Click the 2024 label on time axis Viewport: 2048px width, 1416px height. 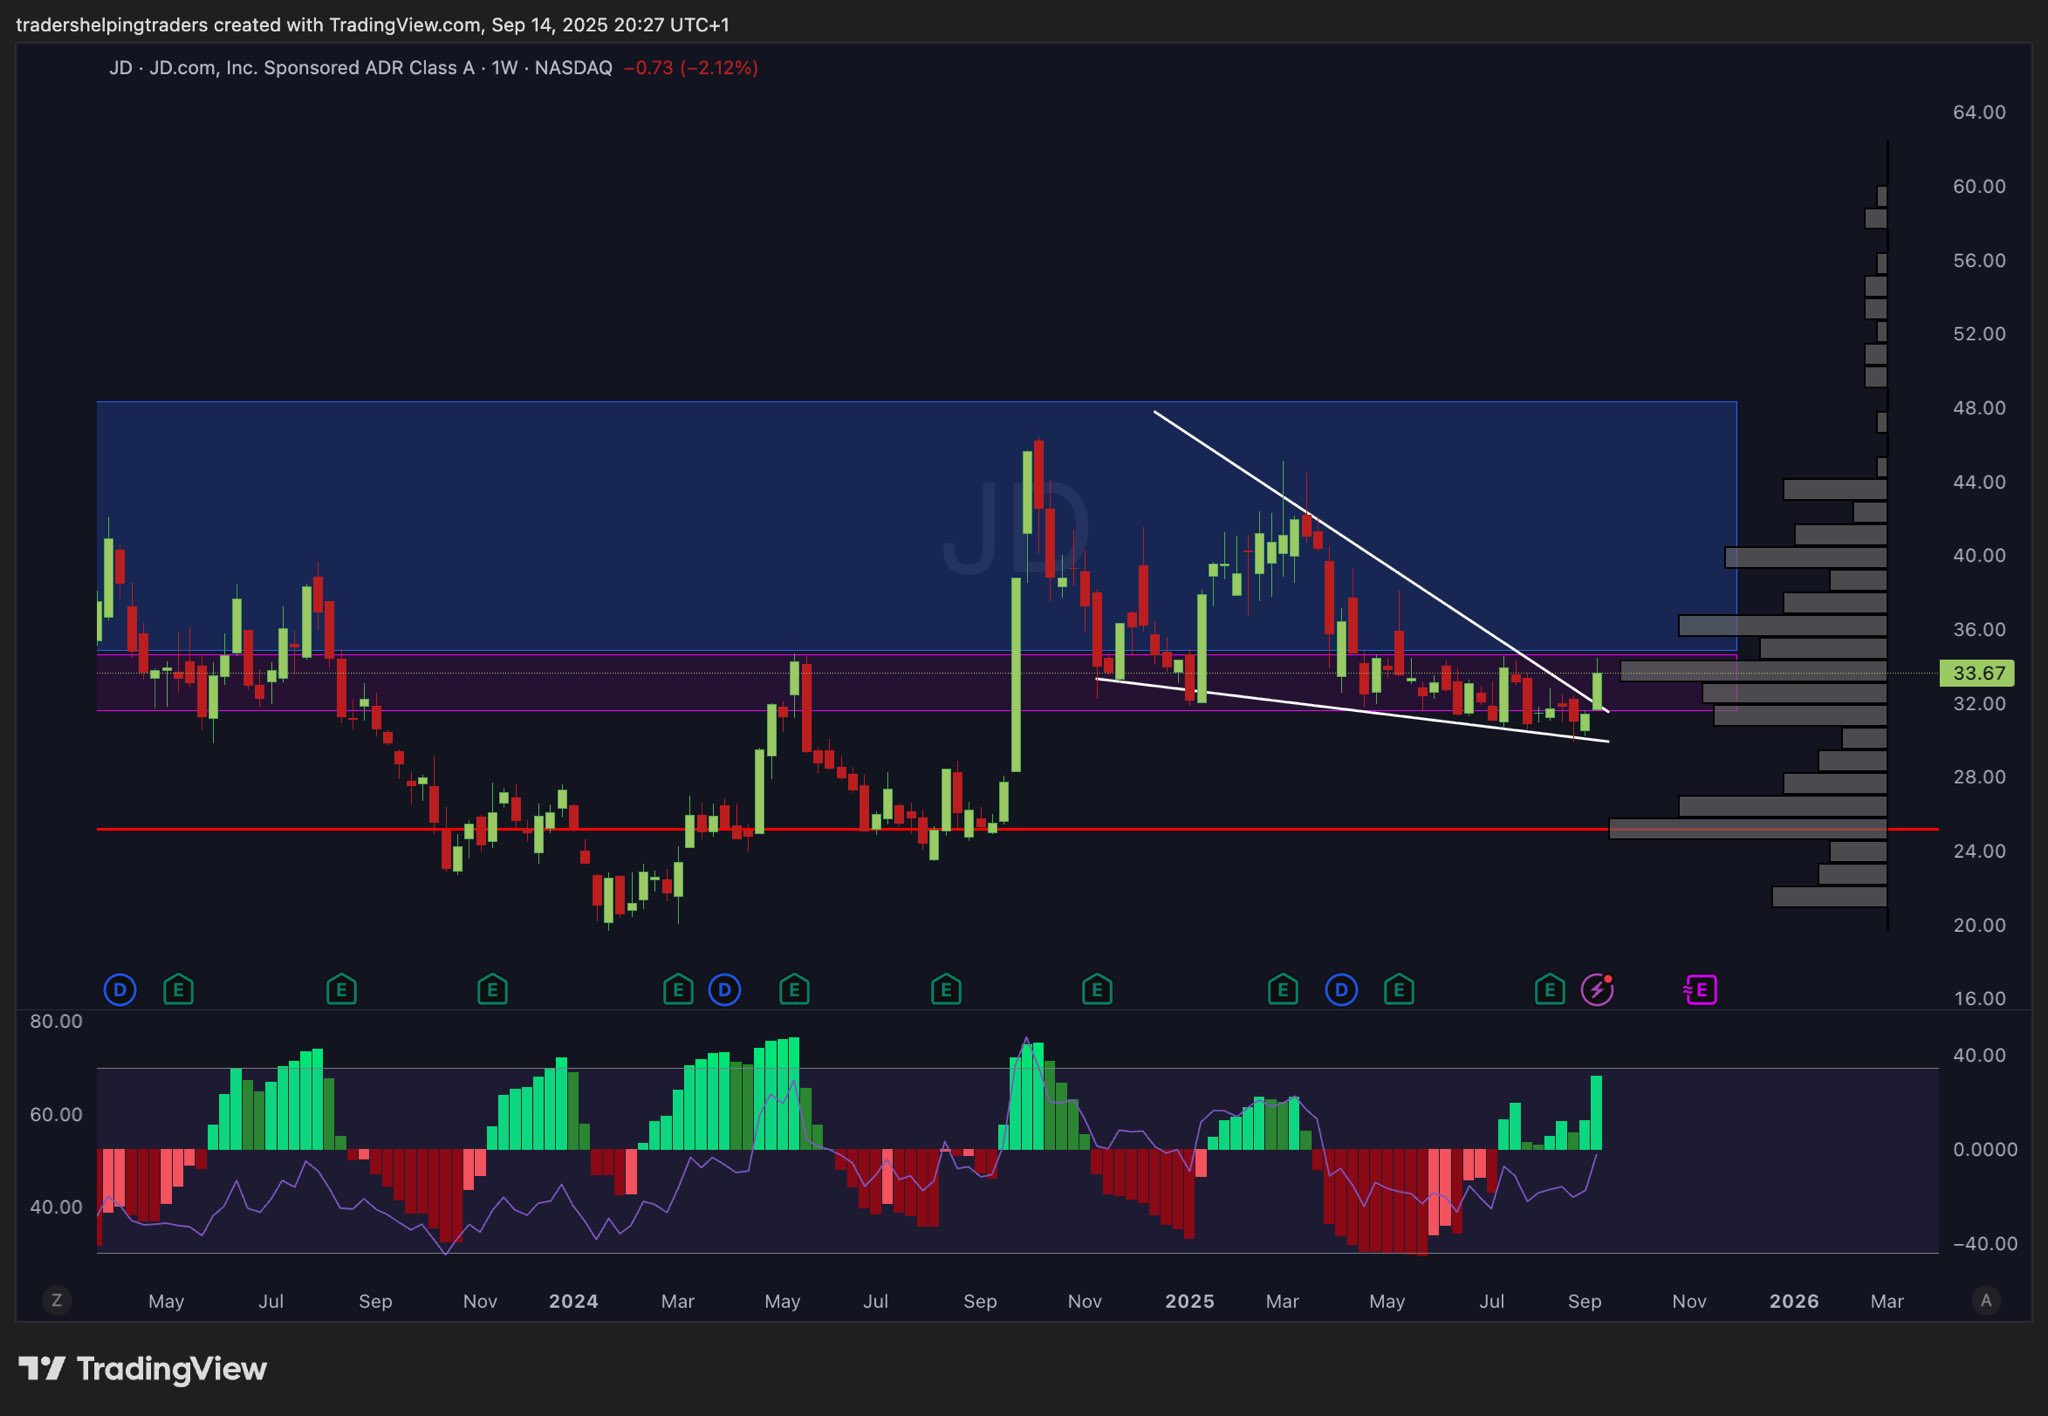573,1301
